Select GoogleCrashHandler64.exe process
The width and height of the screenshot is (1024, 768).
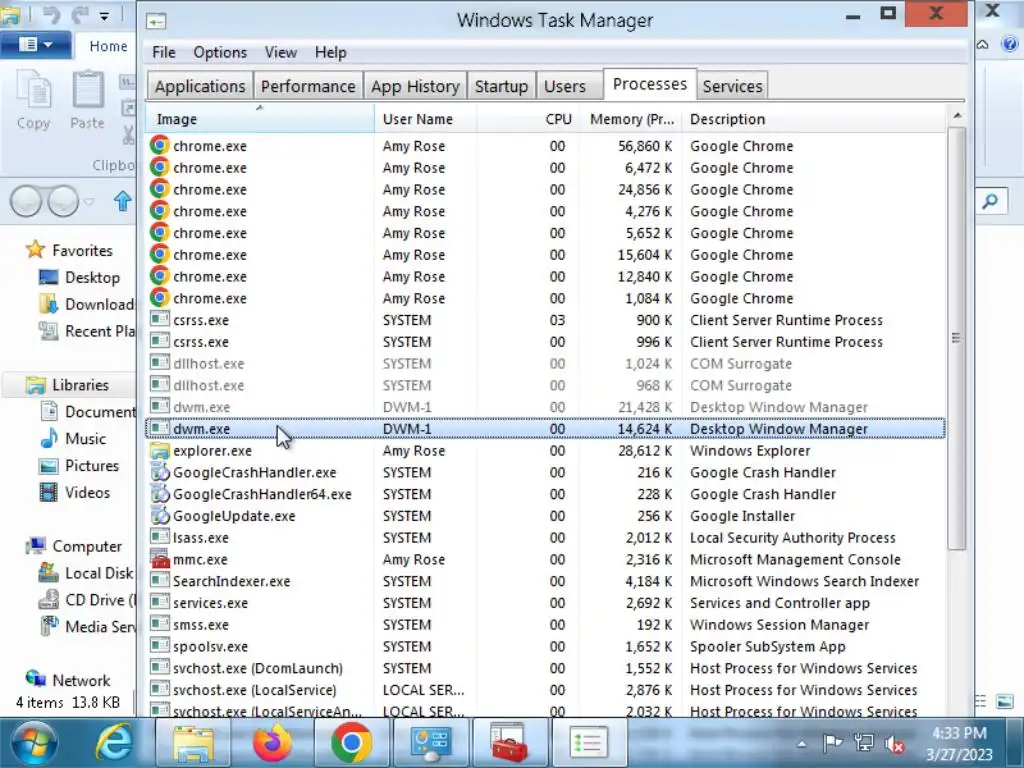coord(545,494)
